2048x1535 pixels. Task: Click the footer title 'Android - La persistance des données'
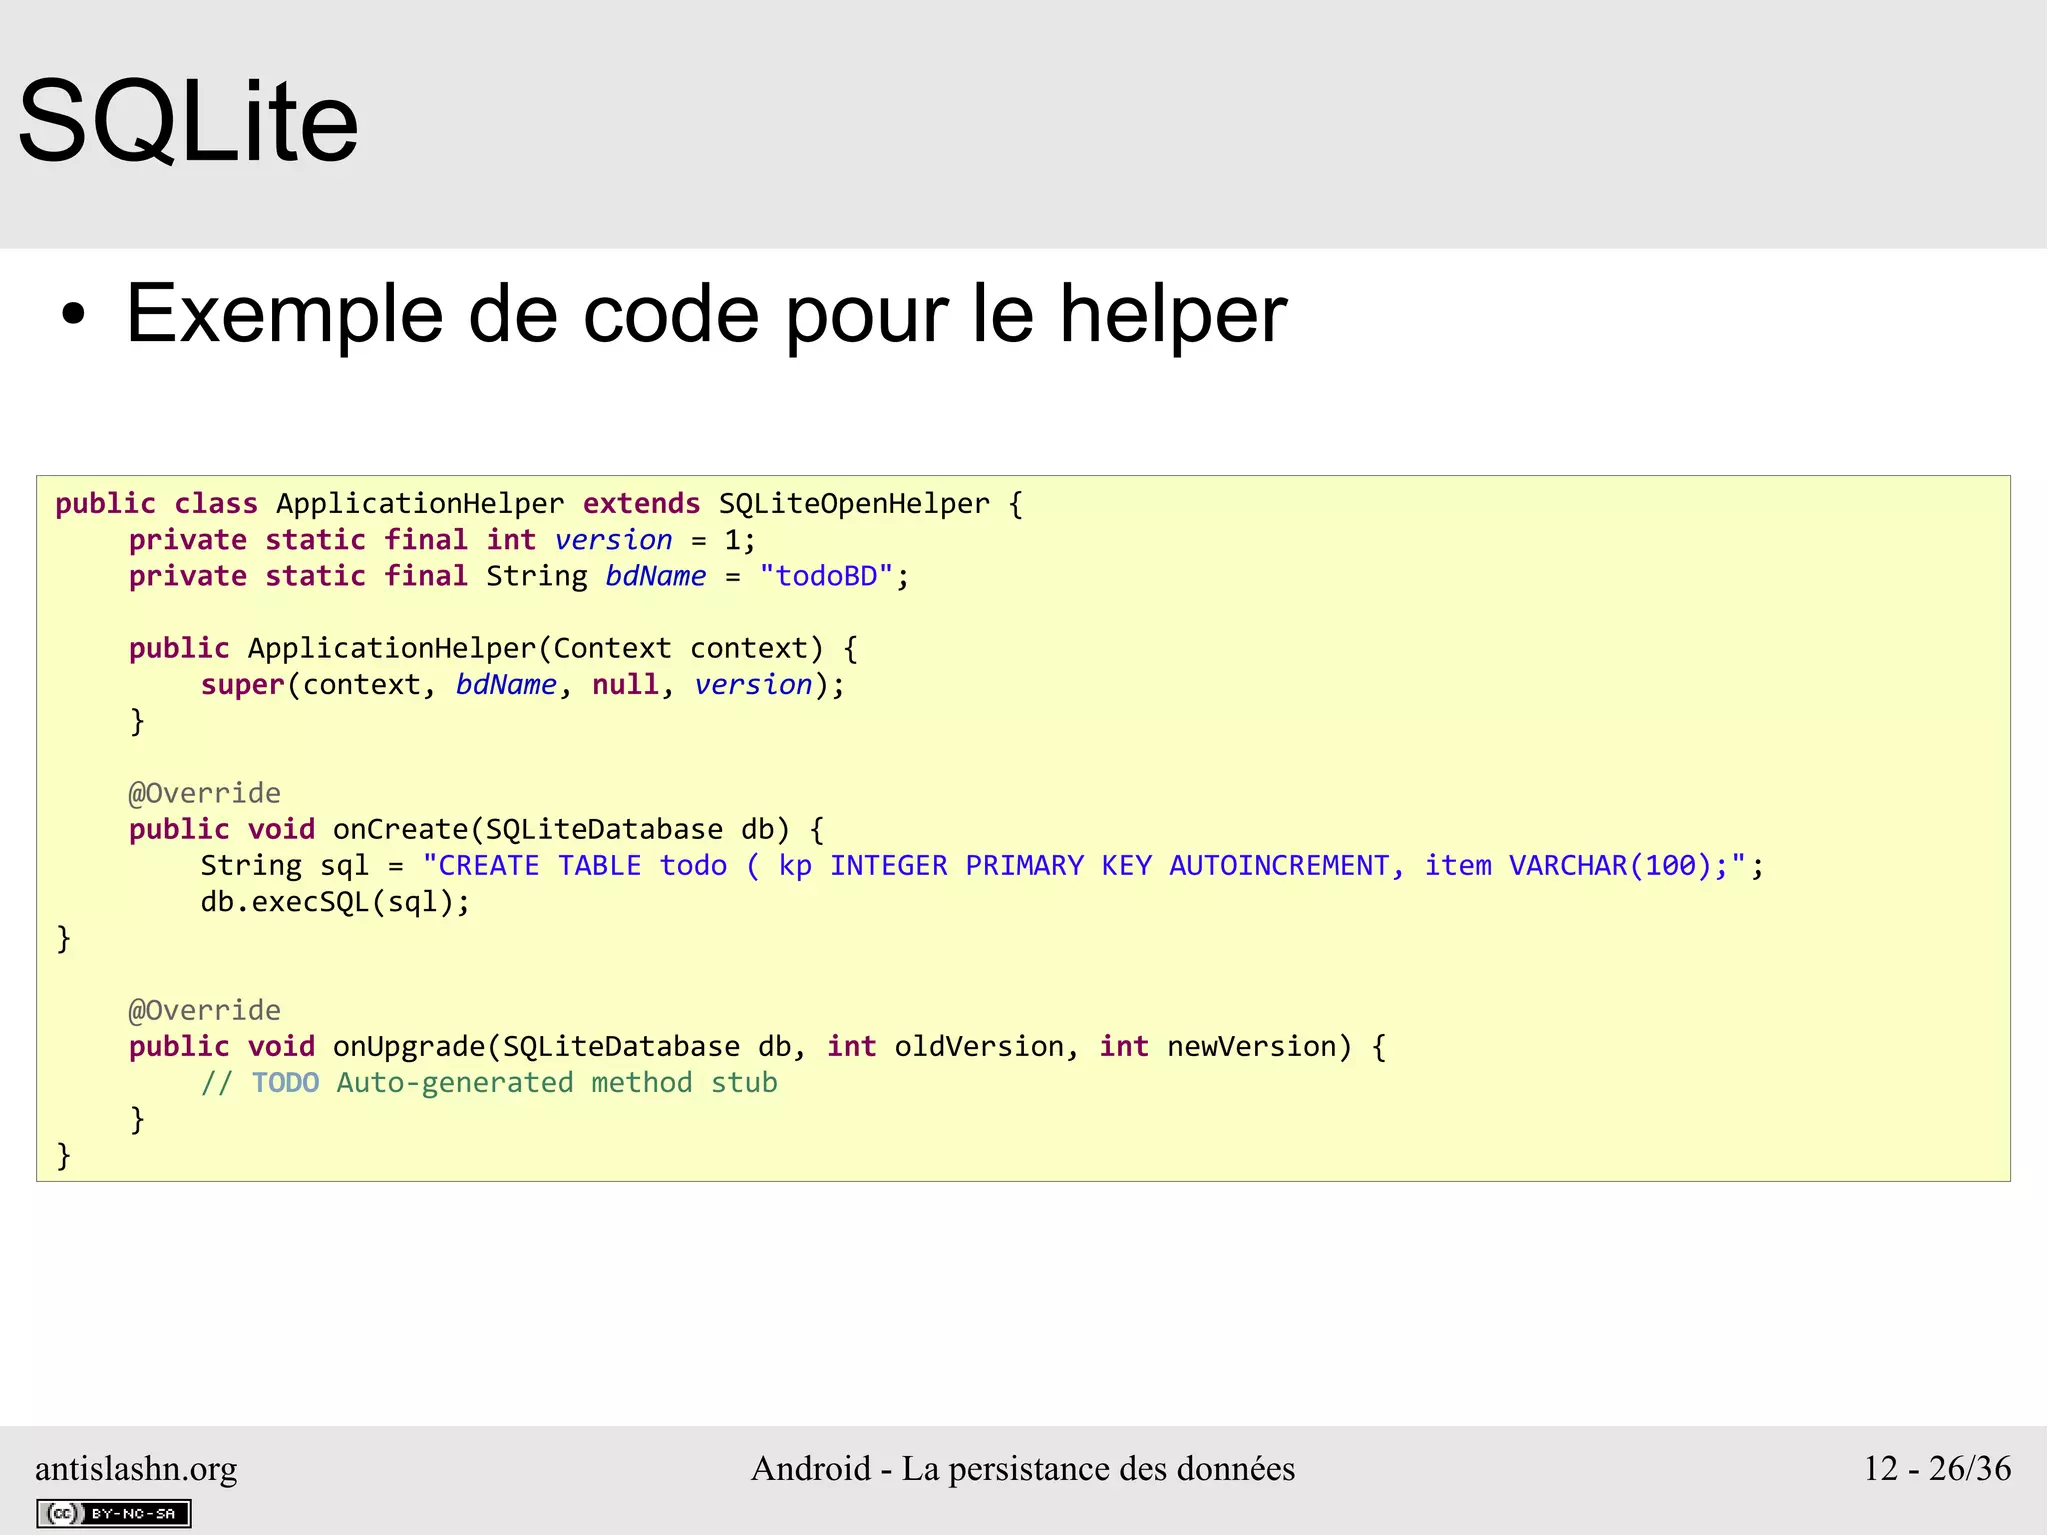[x=1023, y=1468]
